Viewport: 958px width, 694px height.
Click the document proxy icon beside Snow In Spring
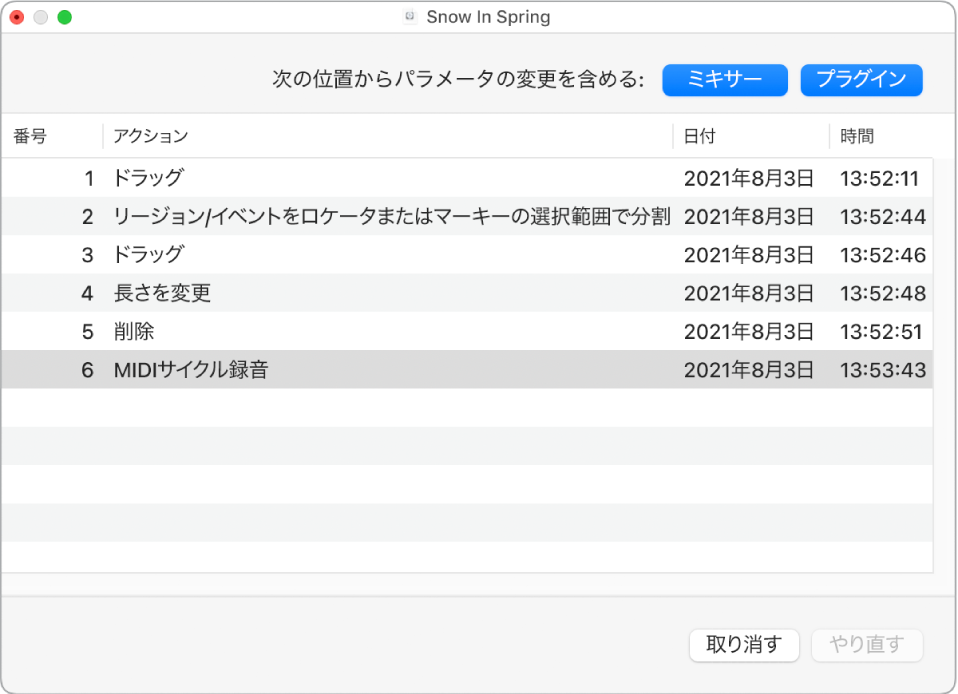click(x=409, y=17)
